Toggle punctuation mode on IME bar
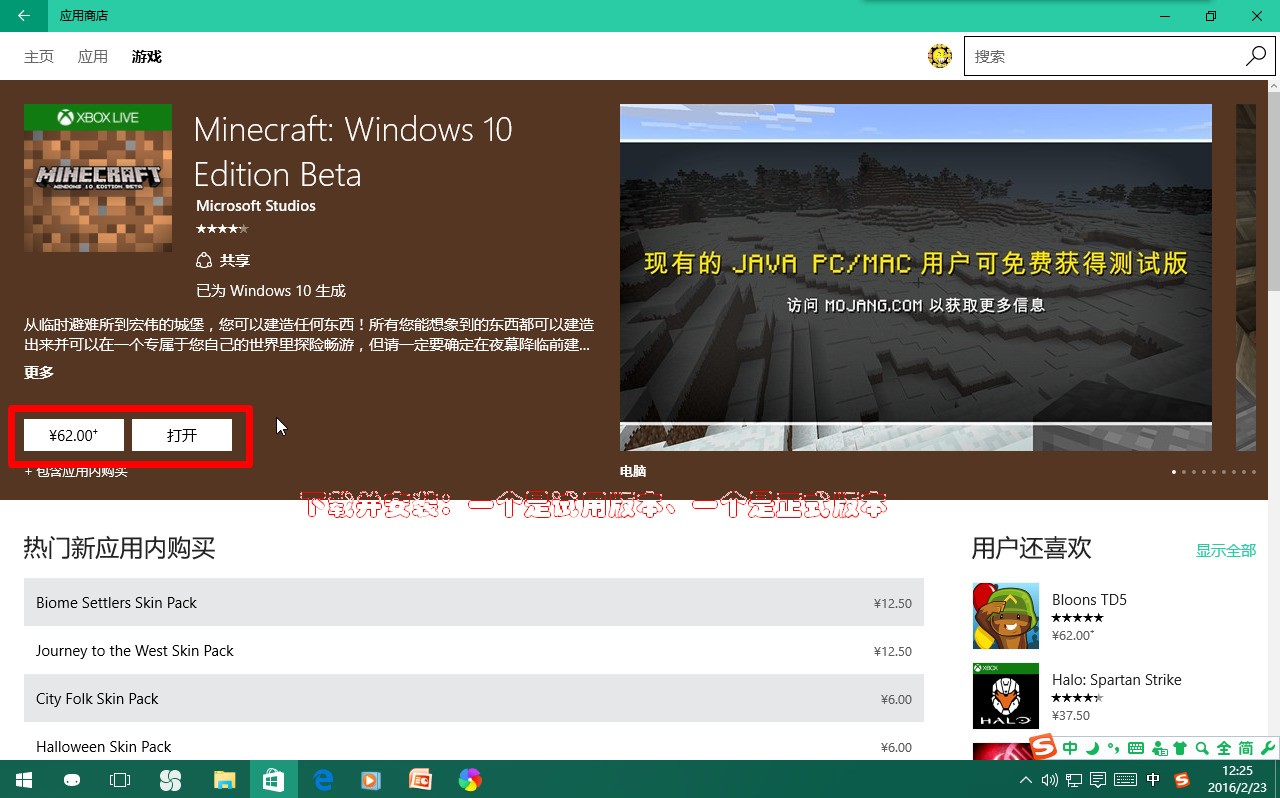 1113,748
